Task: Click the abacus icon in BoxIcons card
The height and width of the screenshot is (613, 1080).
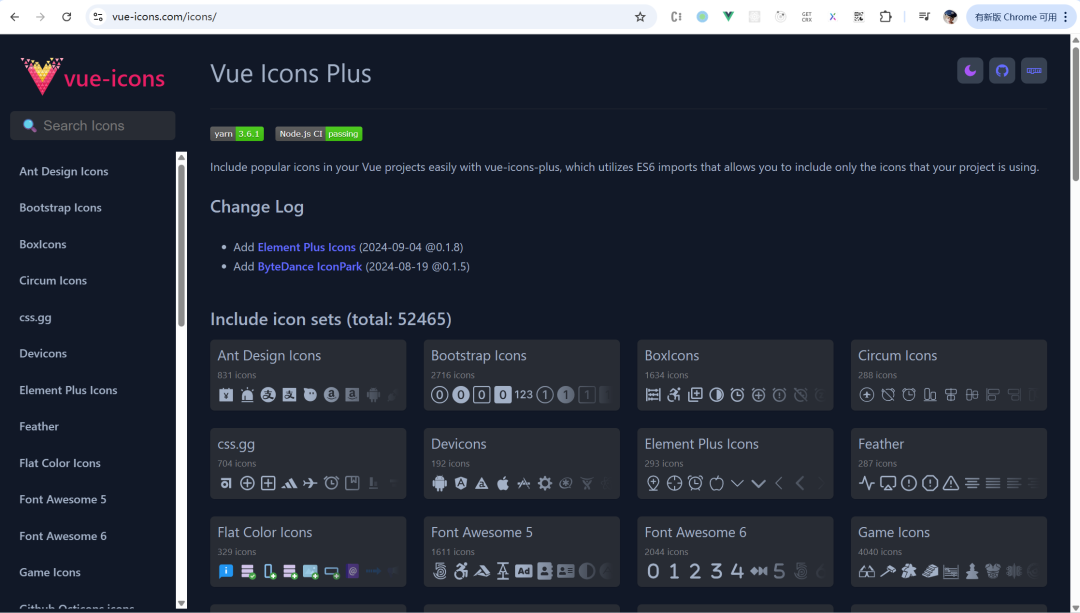Action: tap(653, 395)
